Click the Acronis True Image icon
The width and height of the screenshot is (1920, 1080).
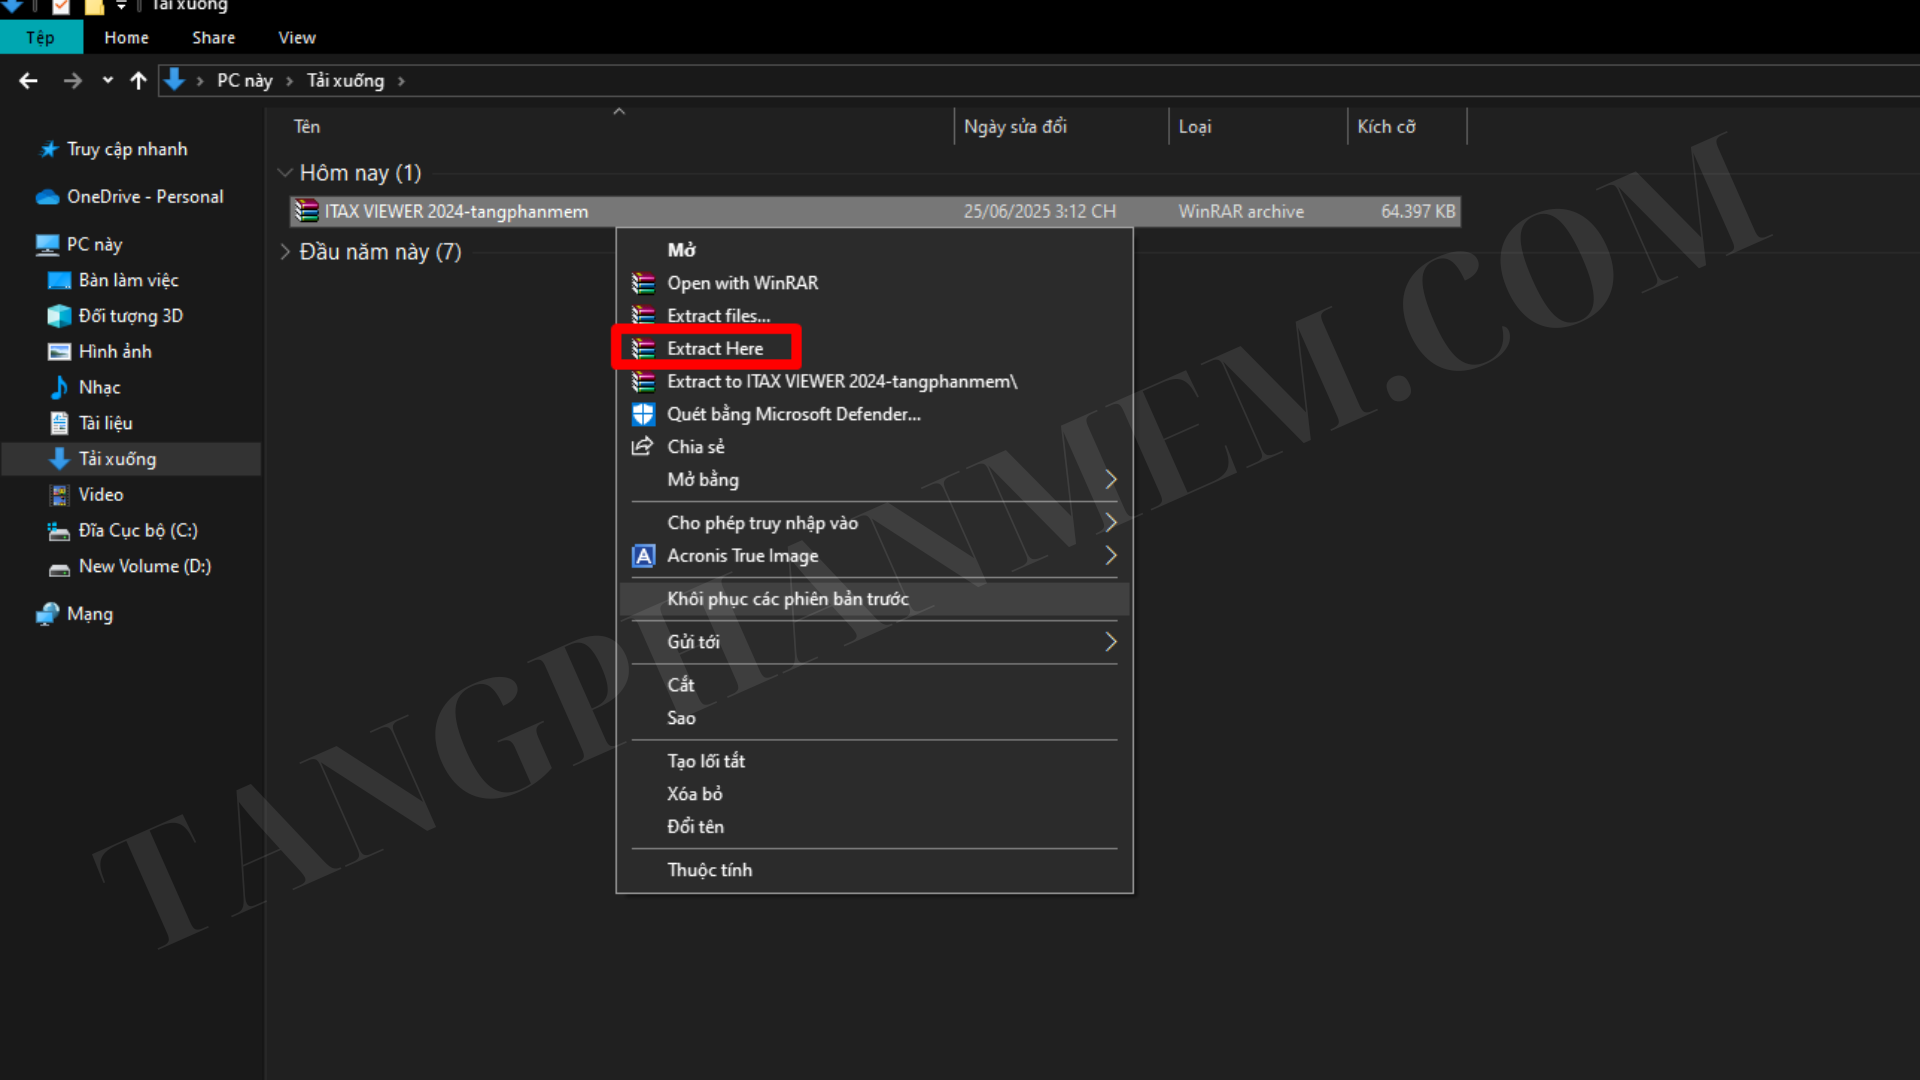pyautogui.click(x=643, y=556)
